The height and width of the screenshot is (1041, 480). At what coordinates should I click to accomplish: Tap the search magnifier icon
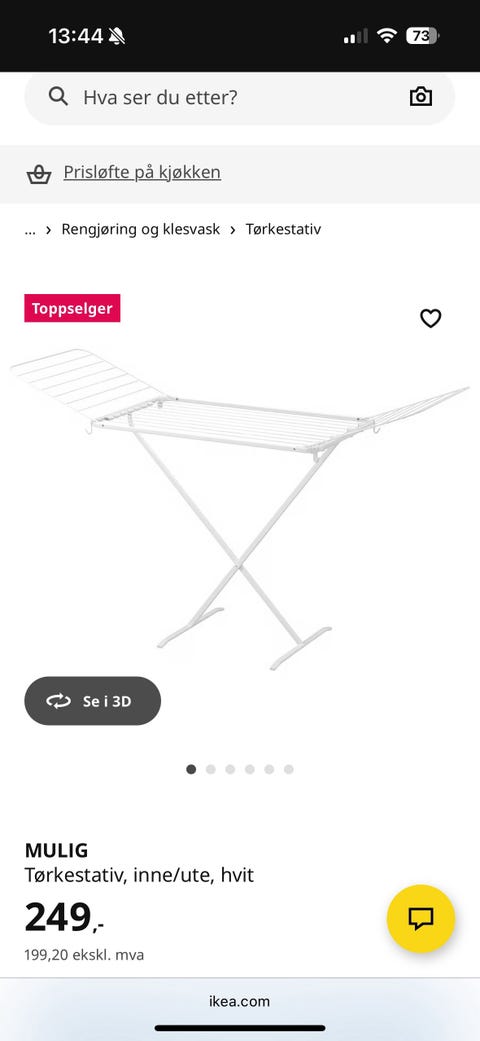[x=58, y=97]
